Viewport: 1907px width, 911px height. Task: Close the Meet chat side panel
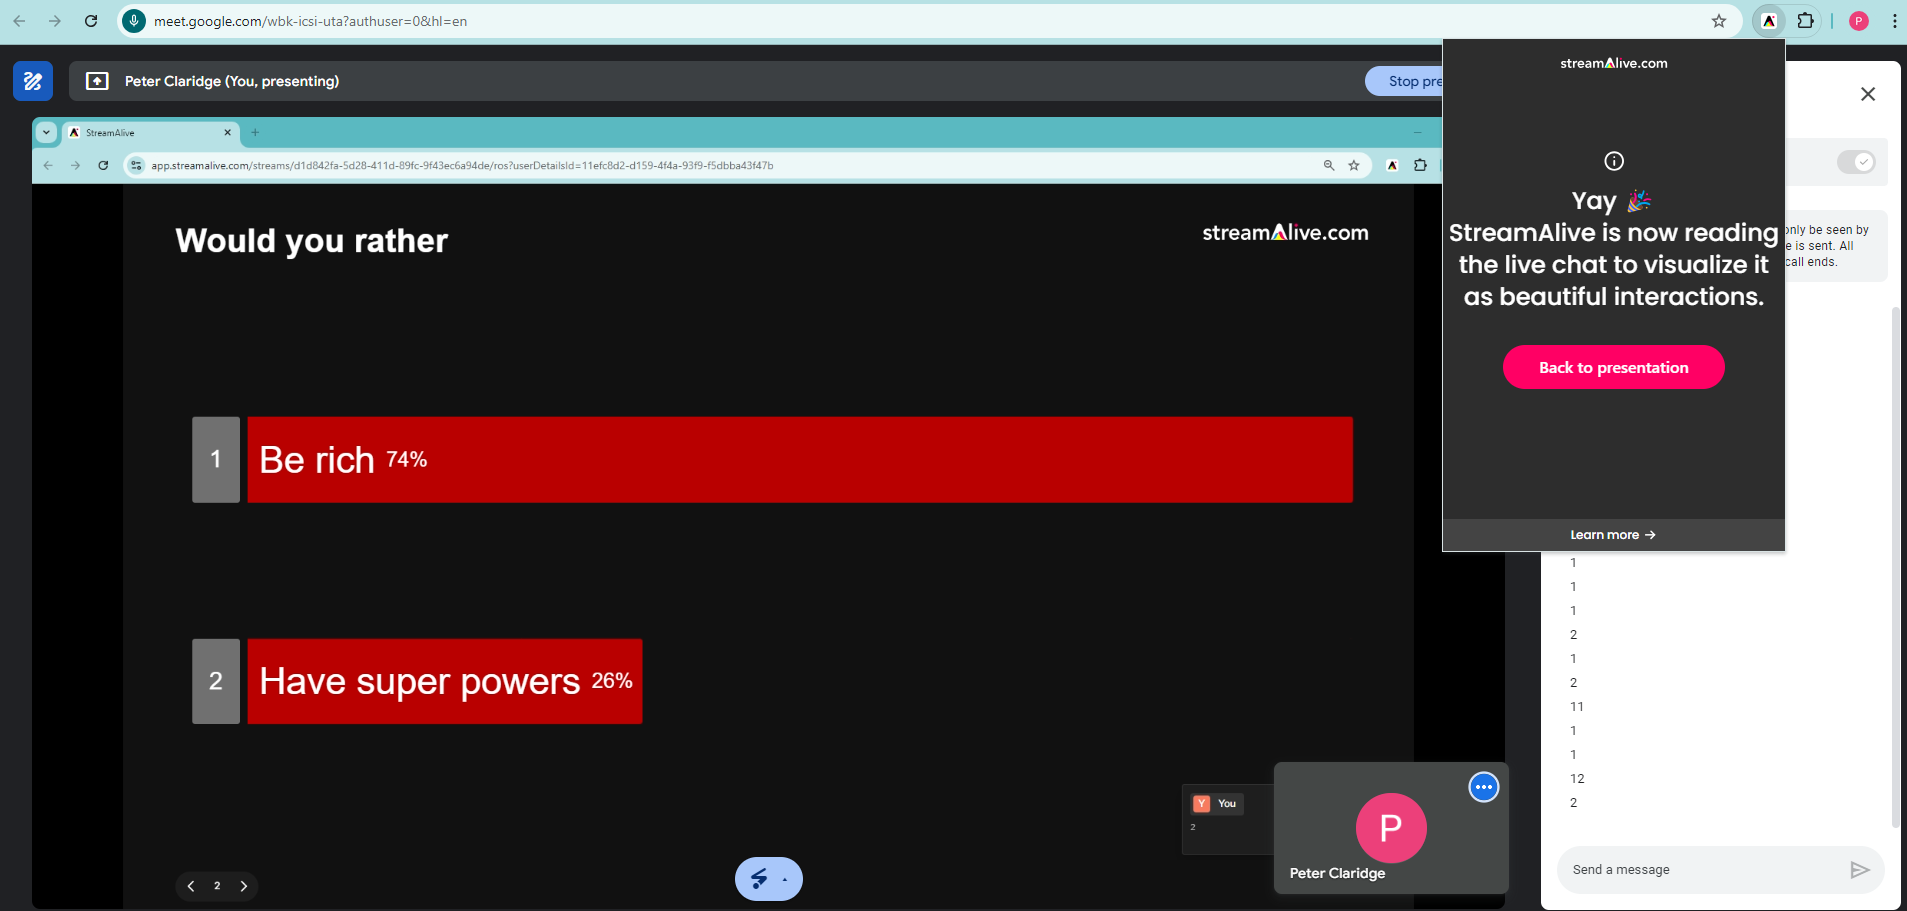pos(1868,94)
